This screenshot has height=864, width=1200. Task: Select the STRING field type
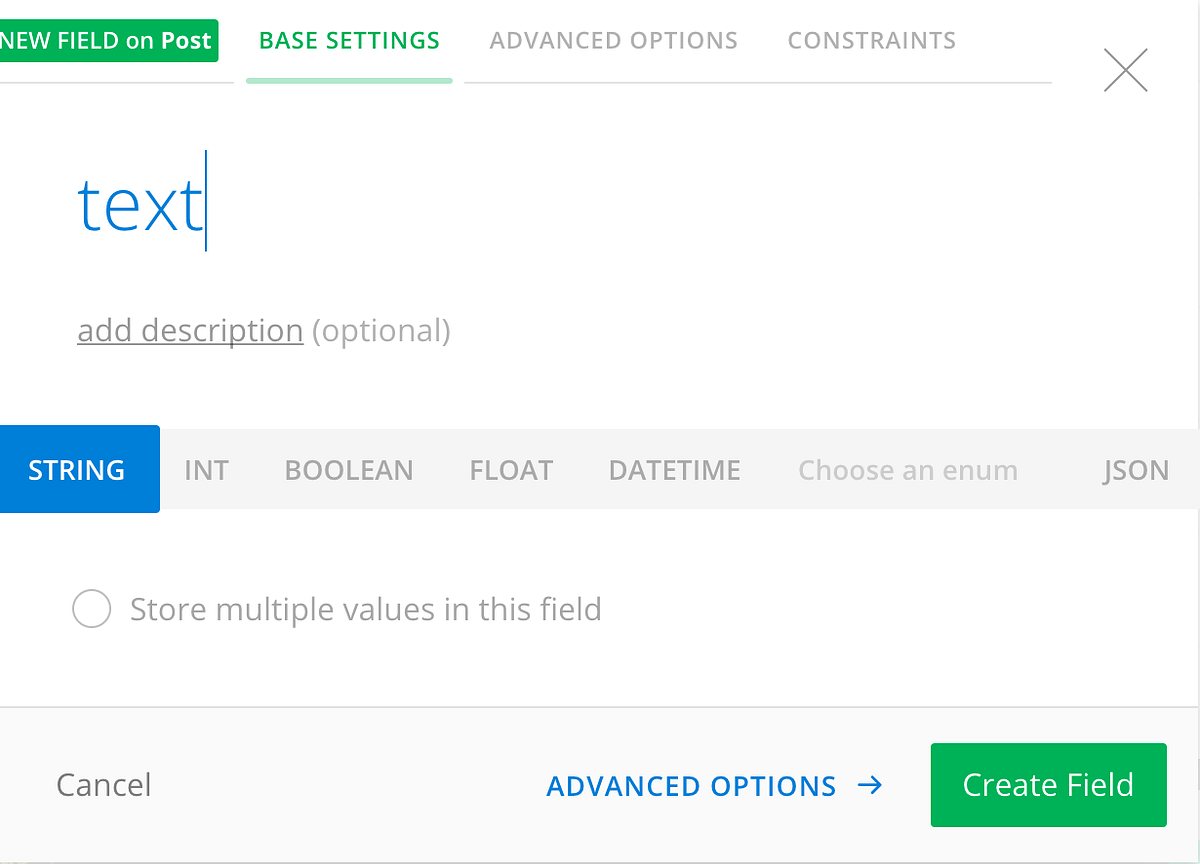tap(77, 470)
